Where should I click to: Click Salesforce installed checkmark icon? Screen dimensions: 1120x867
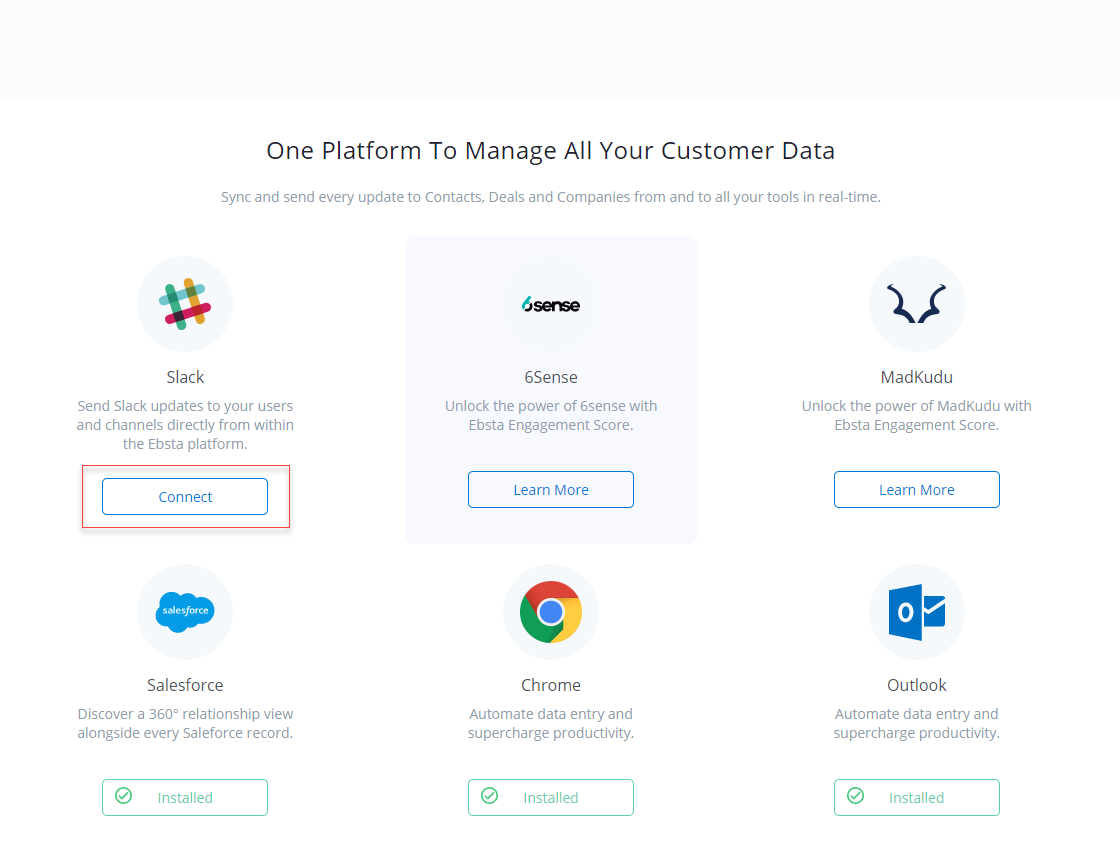pyautogui.click(x=124, y=797)
